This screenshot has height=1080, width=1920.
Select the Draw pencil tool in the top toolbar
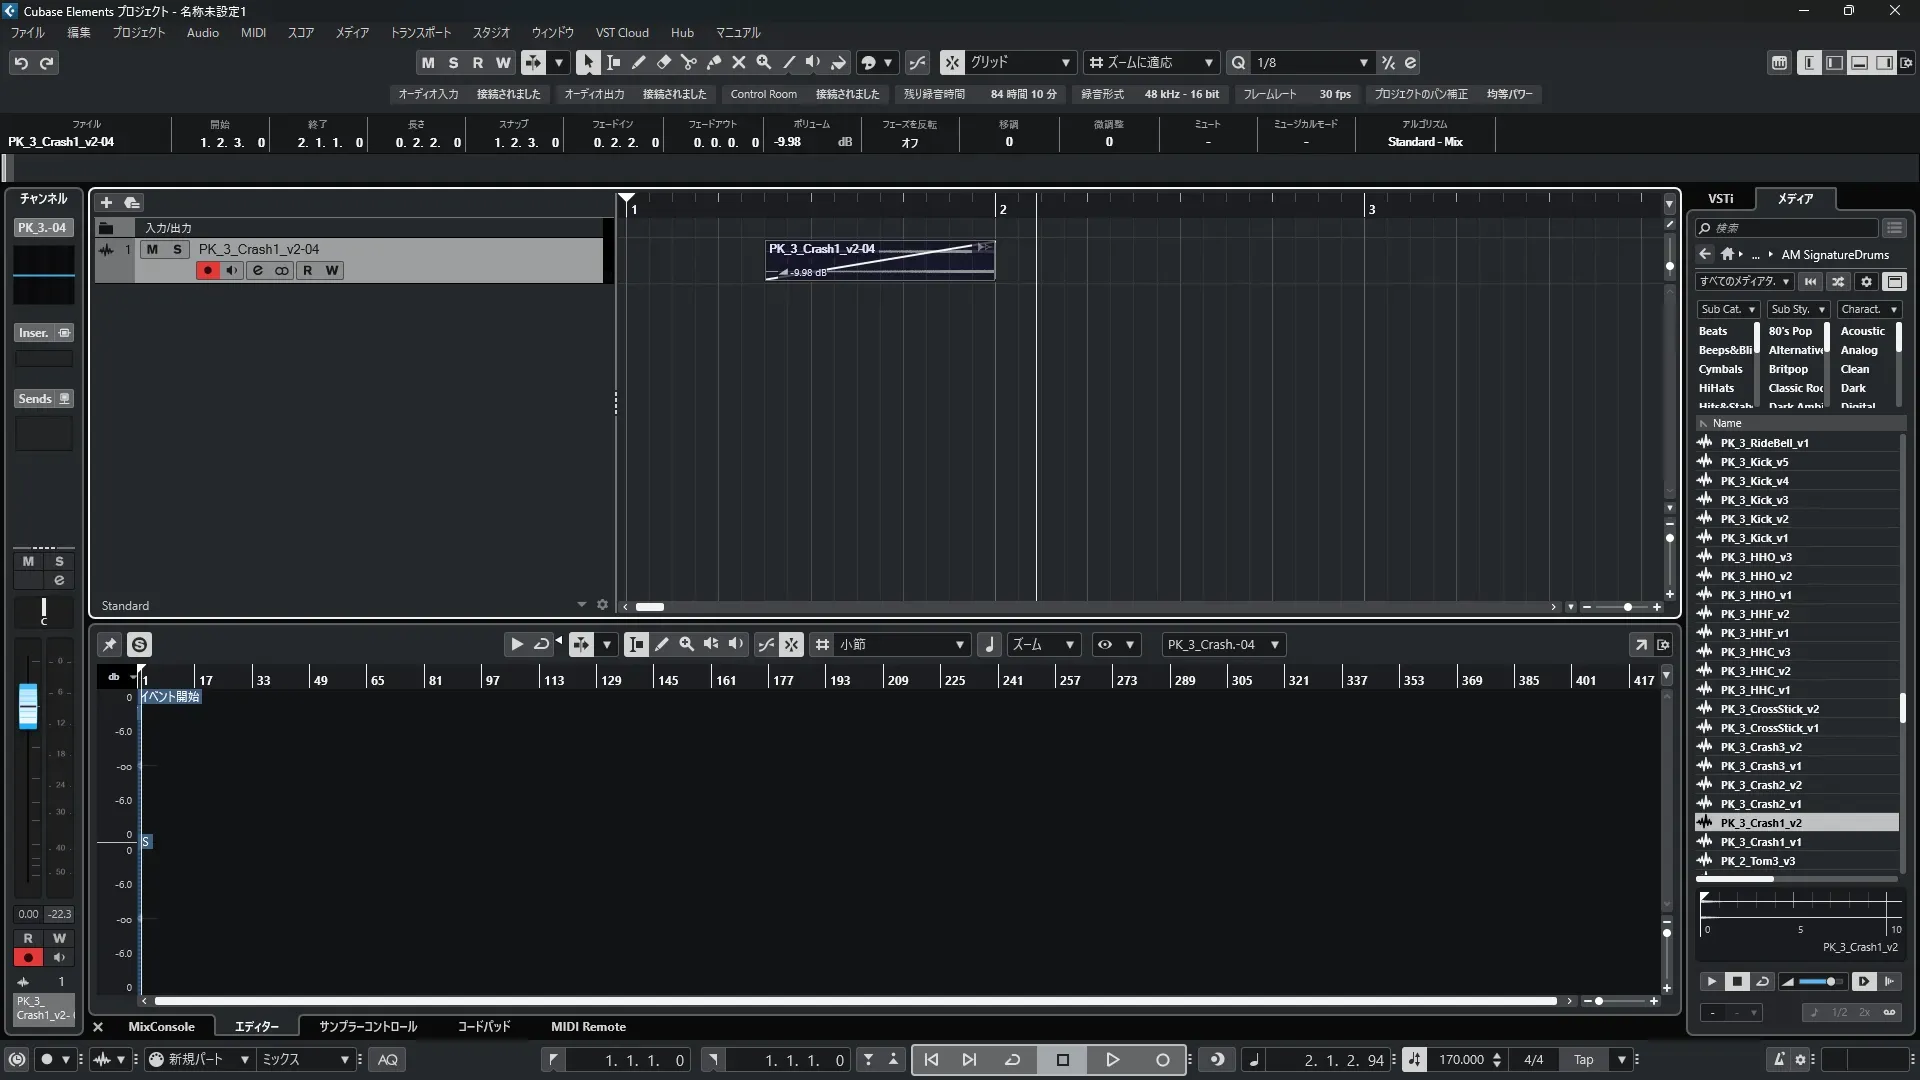638,63
